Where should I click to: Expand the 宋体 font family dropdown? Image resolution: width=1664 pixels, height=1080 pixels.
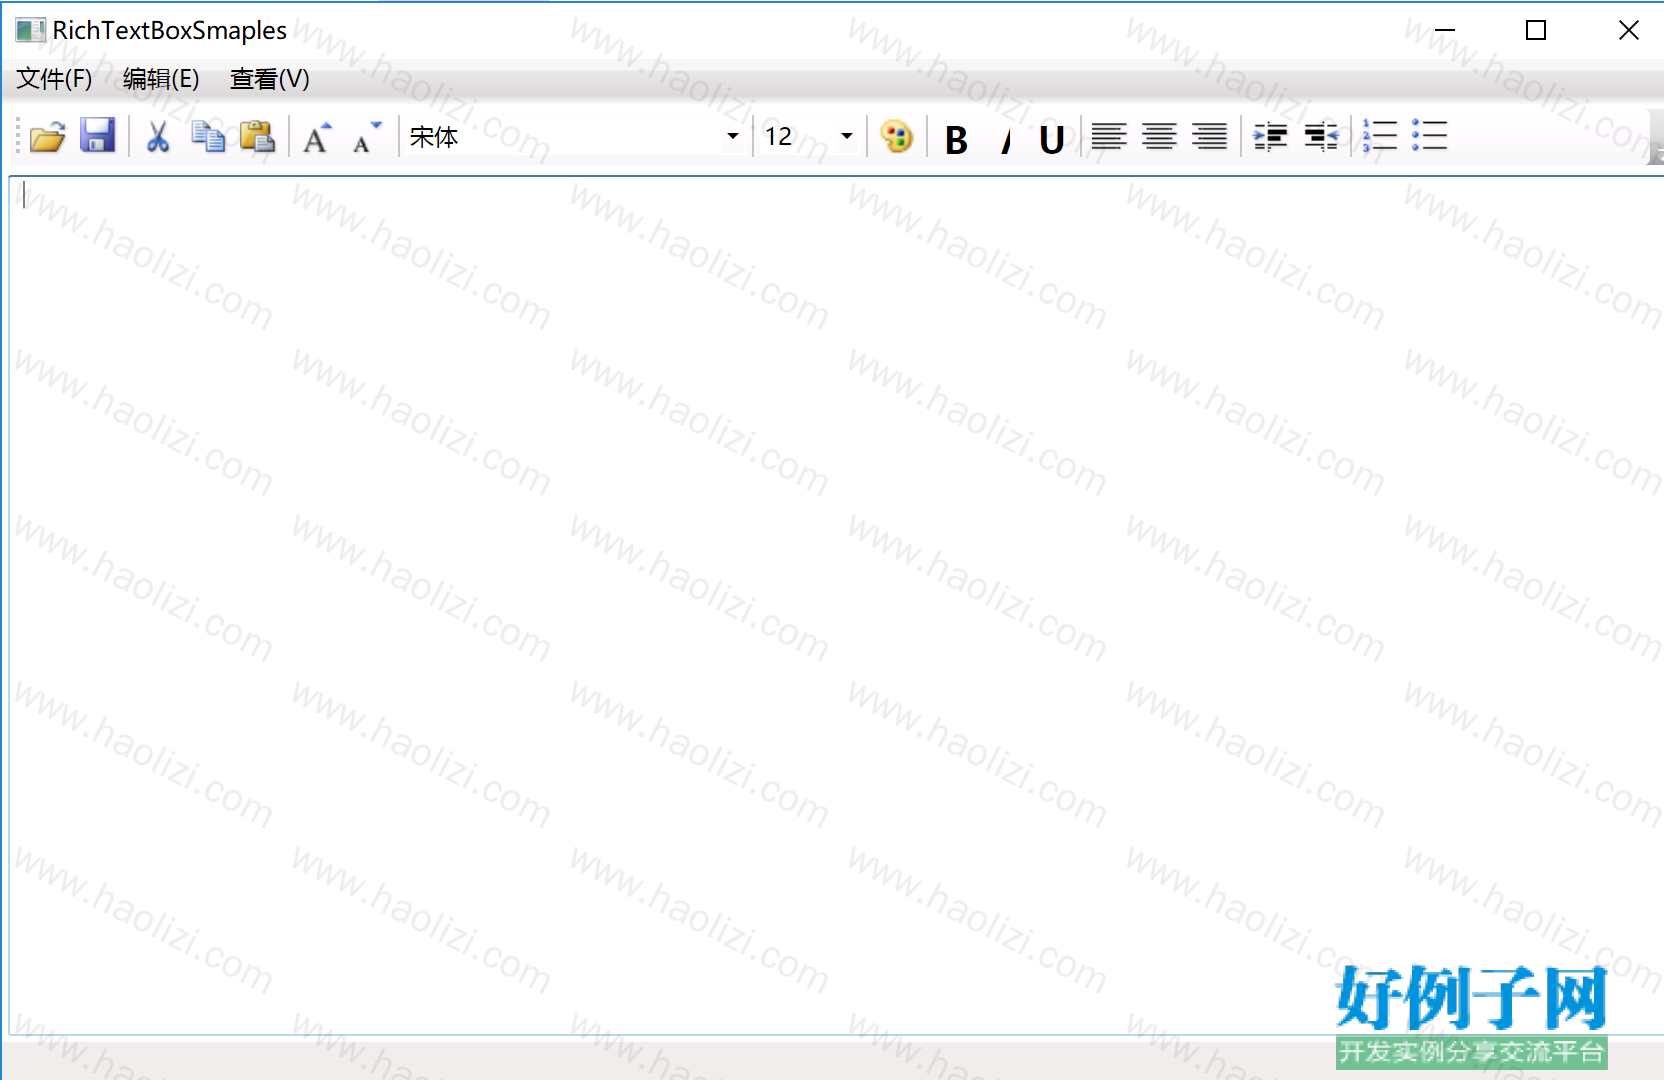click(x=733, y=136)
